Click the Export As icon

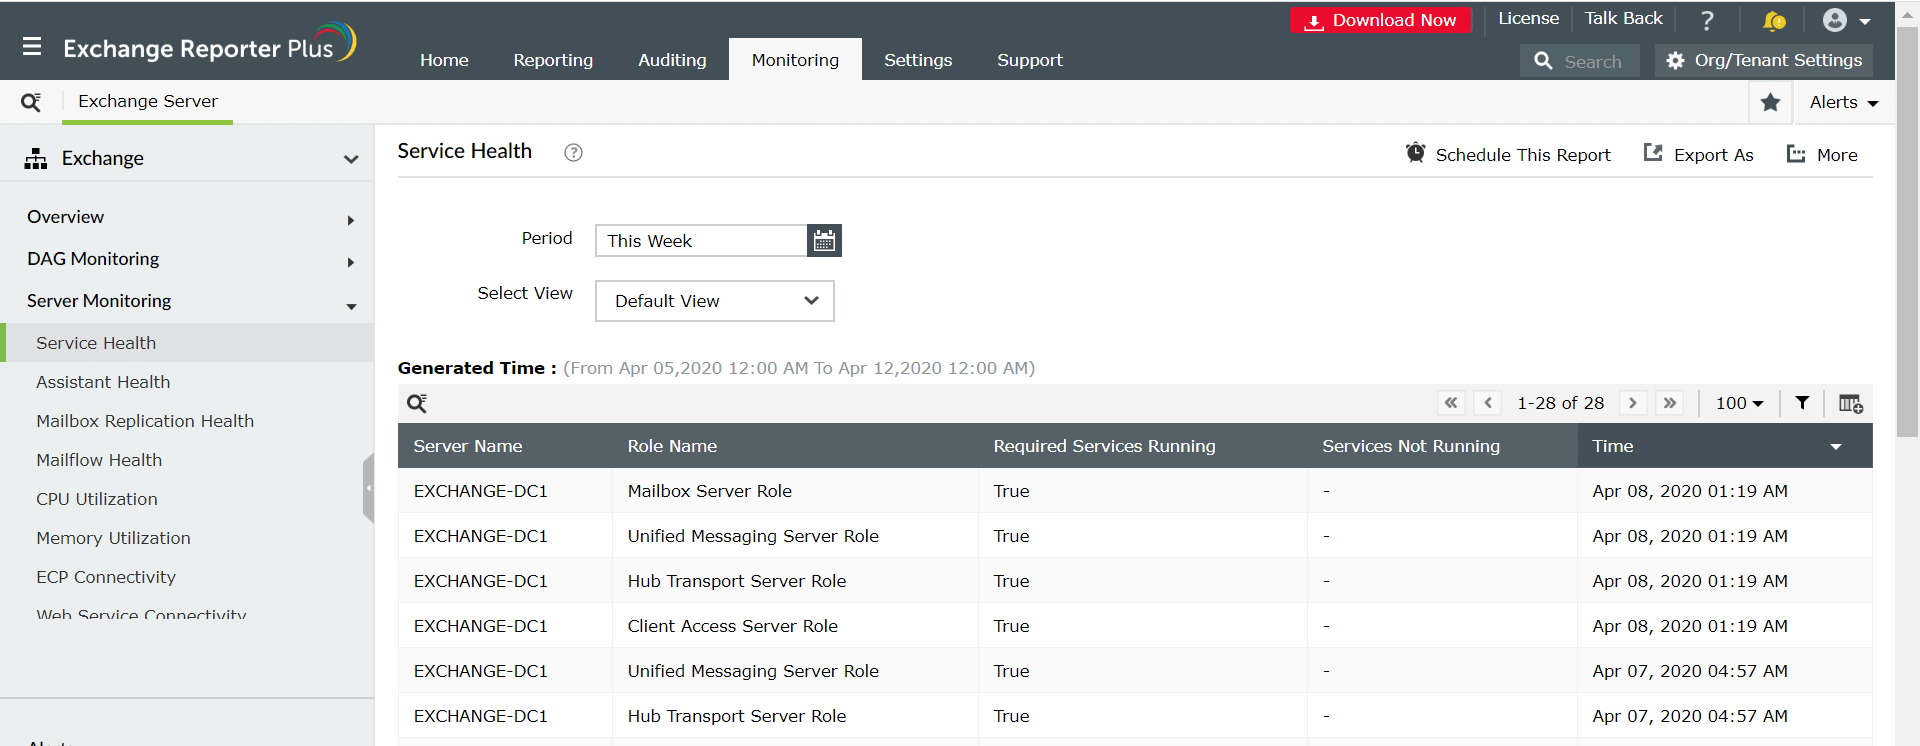coord(1653,153)
